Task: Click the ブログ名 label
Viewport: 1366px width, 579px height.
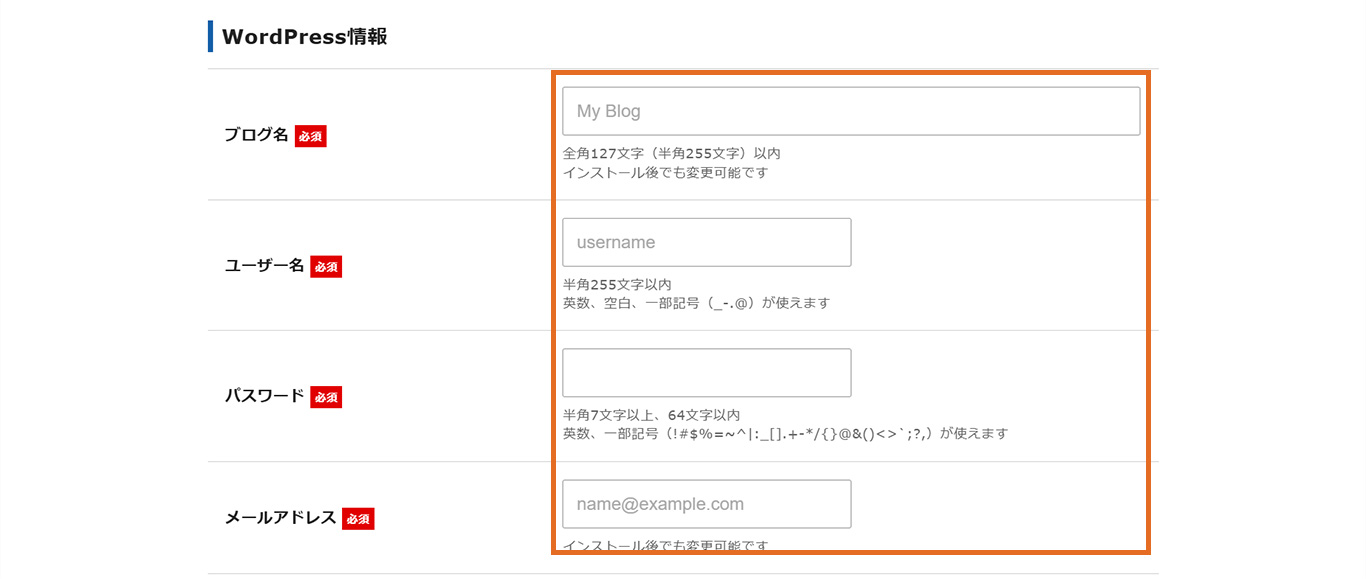Action: tap(256, 135)
